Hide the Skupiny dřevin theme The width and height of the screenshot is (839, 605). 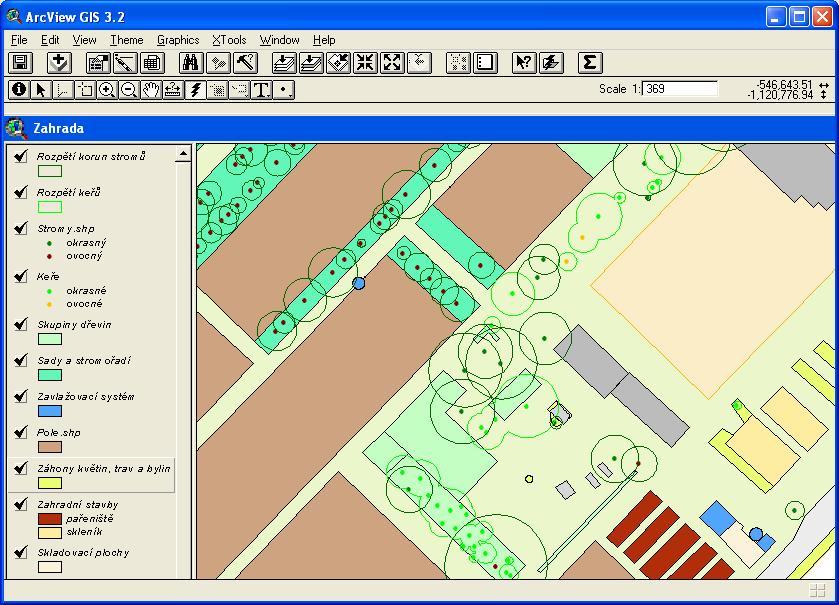tap(21, 324)
